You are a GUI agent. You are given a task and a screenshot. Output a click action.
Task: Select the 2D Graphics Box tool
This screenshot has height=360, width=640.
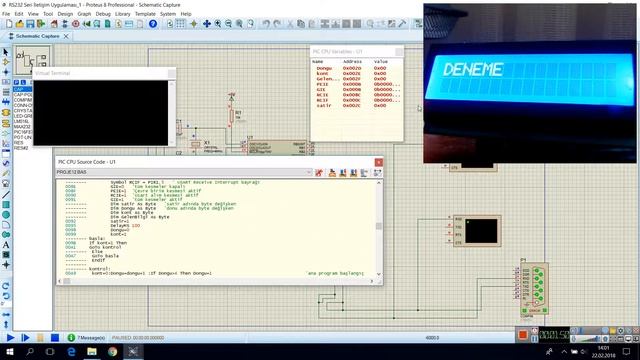6,204
